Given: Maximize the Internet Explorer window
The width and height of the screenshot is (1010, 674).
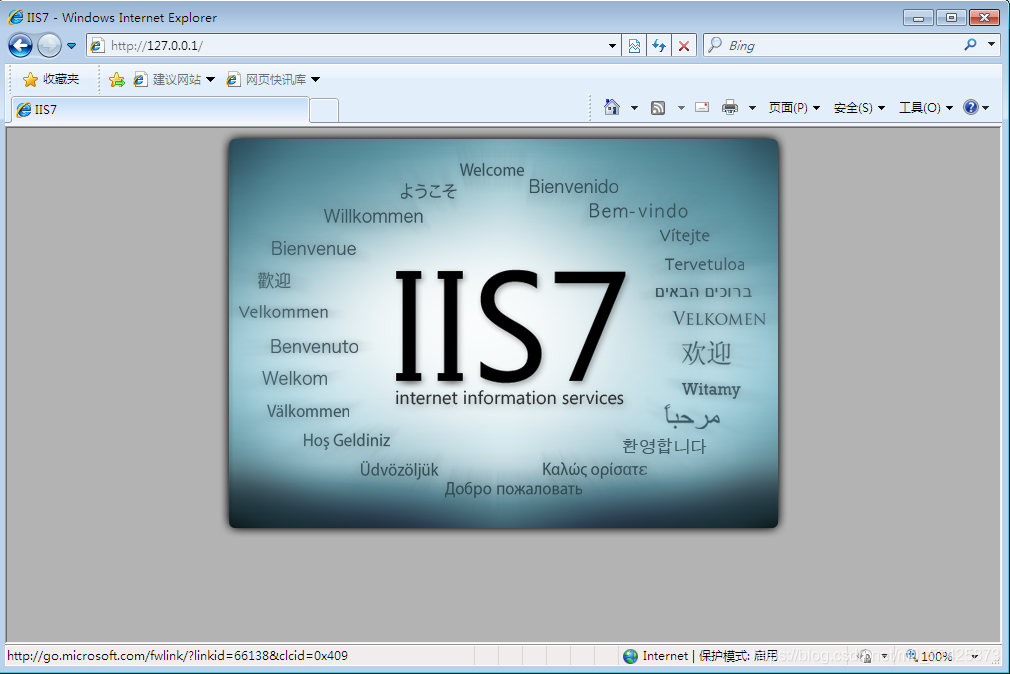Looking at the screenshot, I should coord(951,17).
